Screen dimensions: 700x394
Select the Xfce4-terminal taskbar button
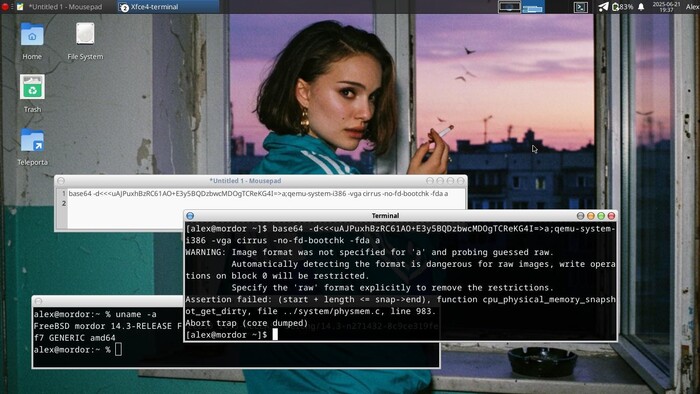(x=167, y=7)
